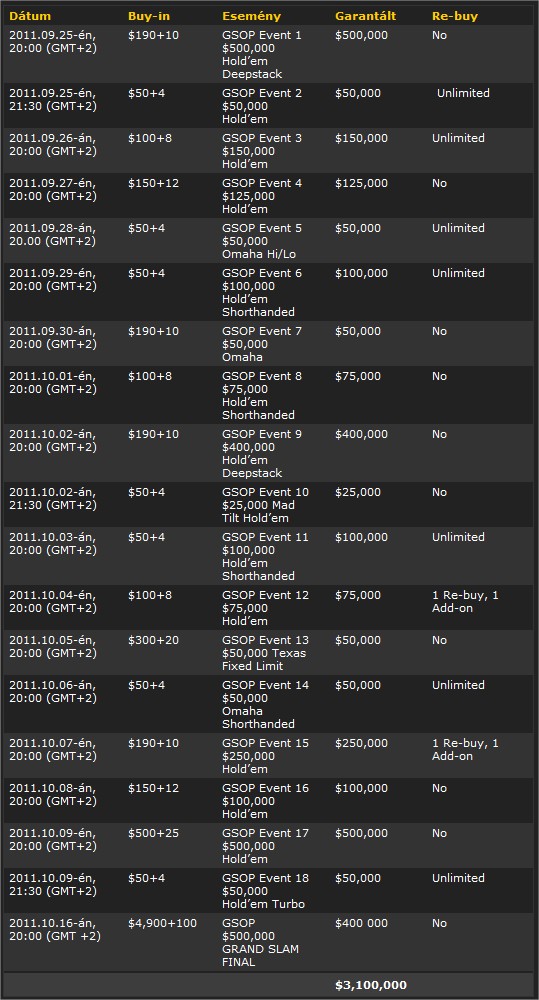
Task: Click the Esemény column header
Action: [251, 16]
